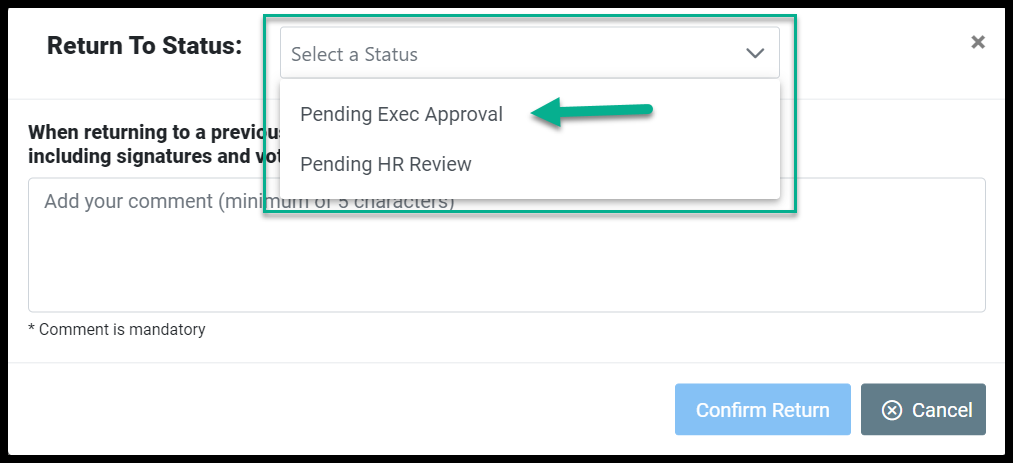This screenshot has height=463, width=1013.
Task: Focus the comment text area
Action: pos(506,245)
